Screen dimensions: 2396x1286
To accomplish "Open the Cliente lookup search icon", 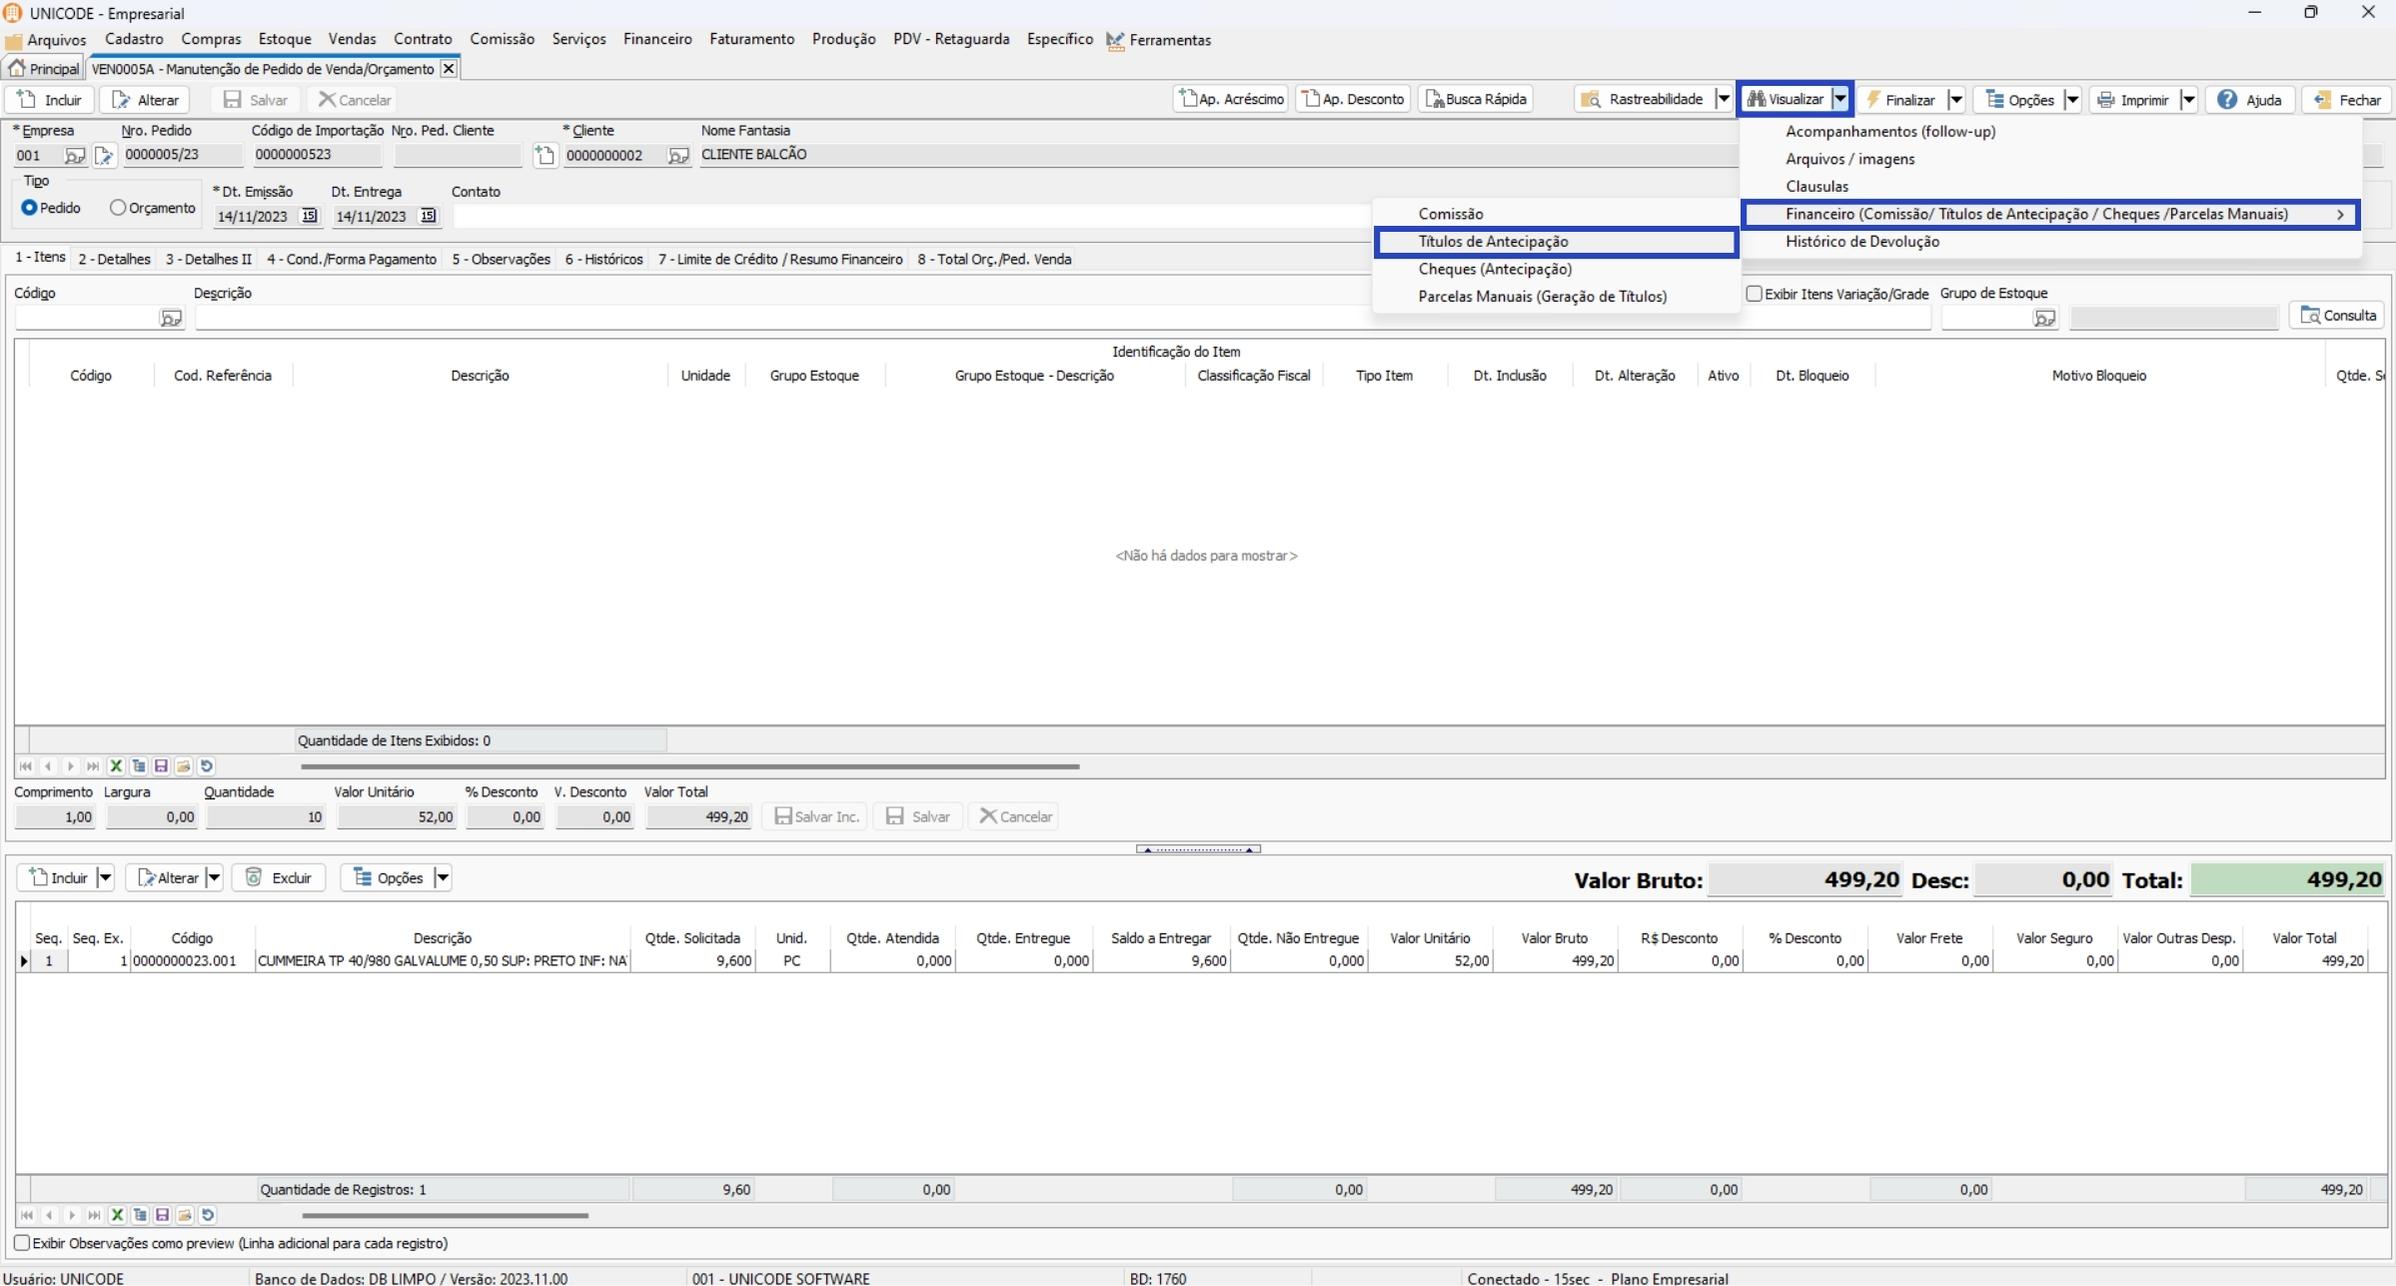I will point(678,156).
